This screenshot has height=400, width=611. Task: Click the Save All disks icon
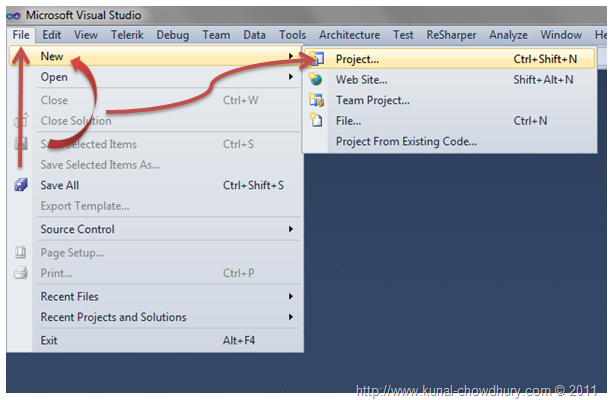tap(20, 185)
